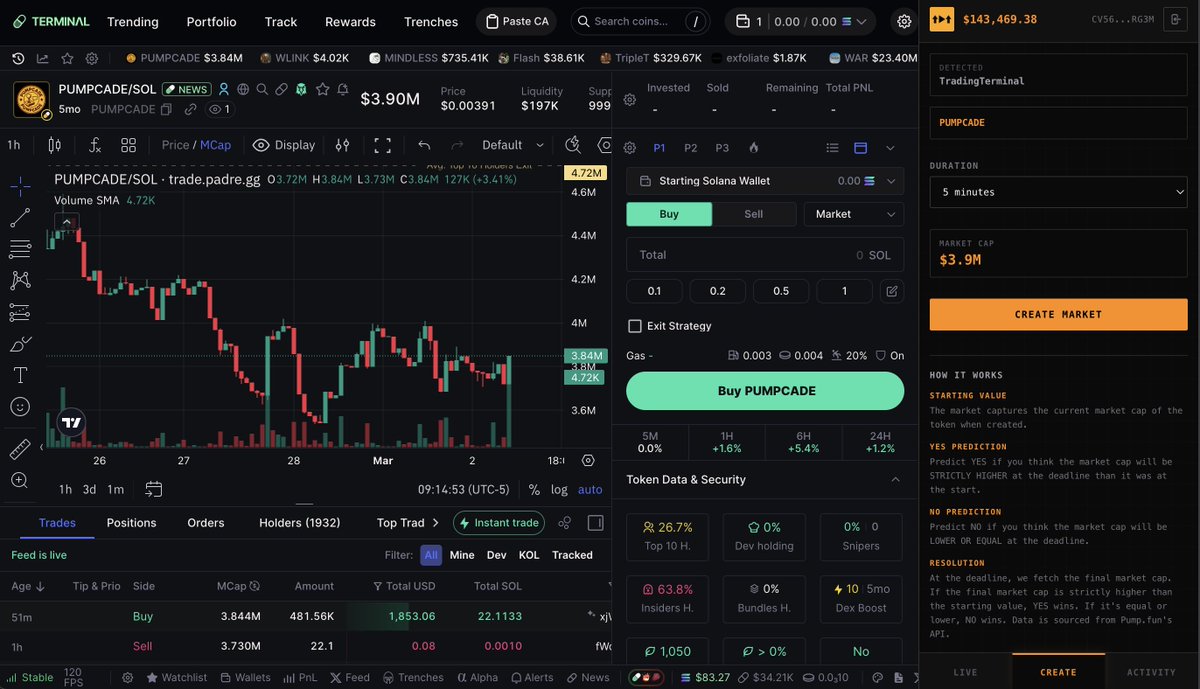
Task: Click the chart-line icon in ticker bar
Action: tap(42, 58)
